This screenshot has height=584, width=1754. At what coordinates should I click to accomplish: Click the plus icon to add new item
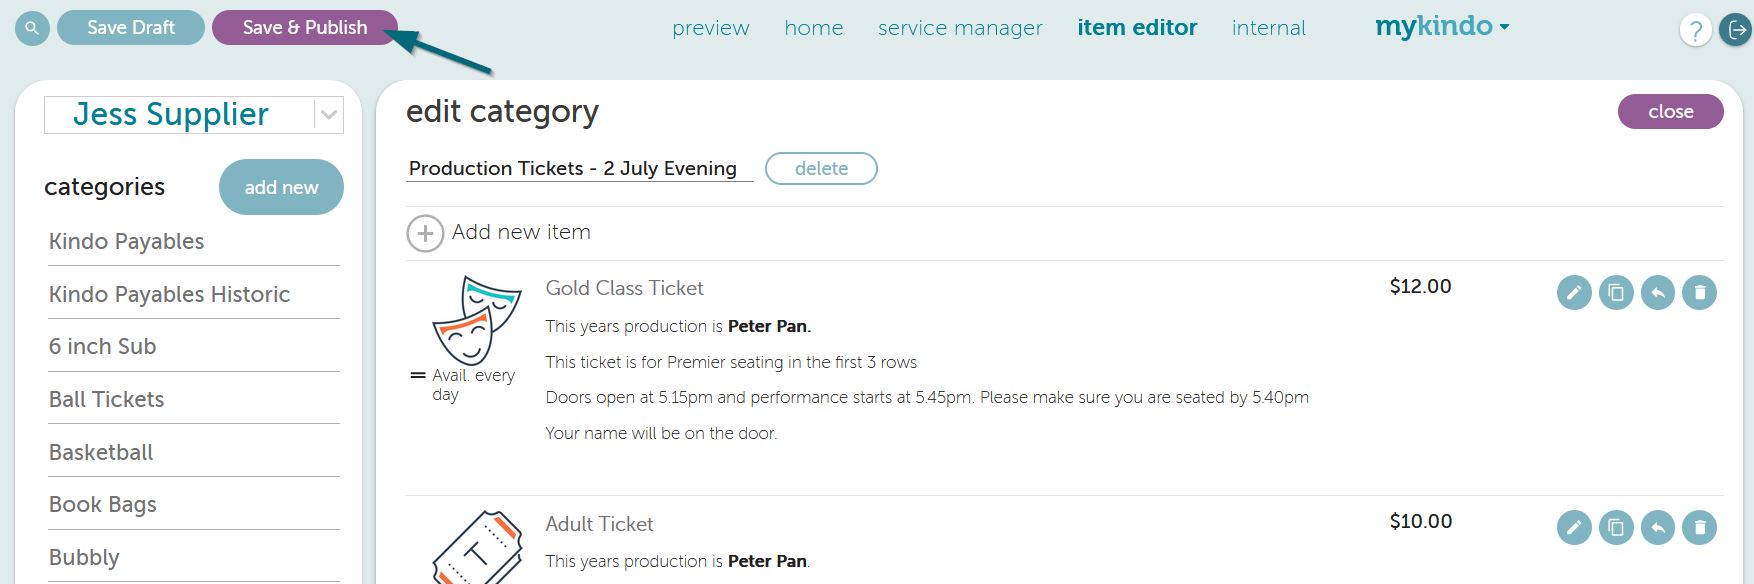coord(425,233)
